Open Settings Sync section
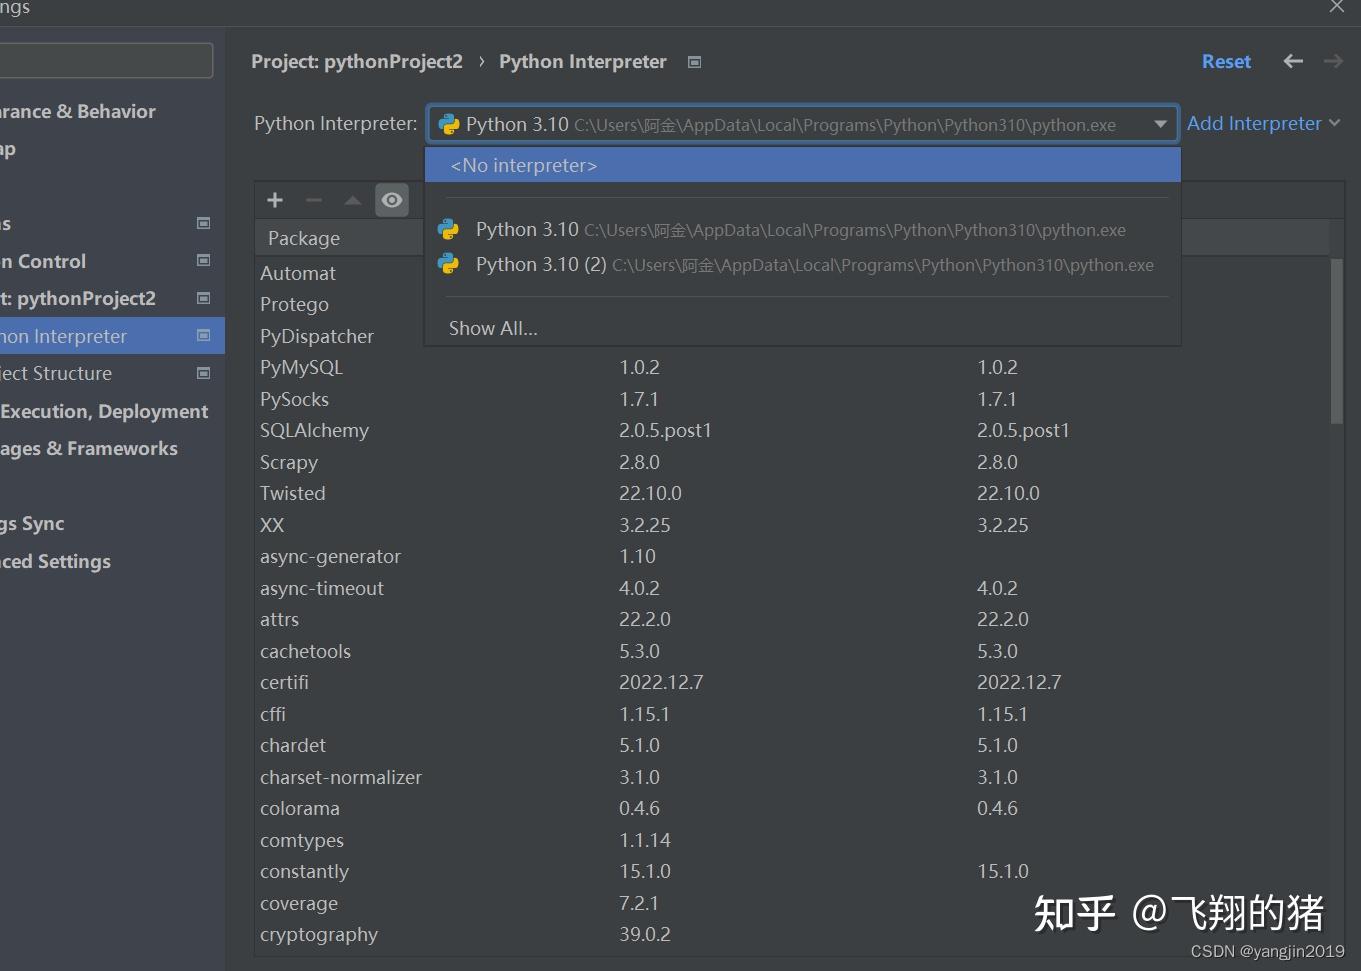1361x971 pixels. point(32,523)
